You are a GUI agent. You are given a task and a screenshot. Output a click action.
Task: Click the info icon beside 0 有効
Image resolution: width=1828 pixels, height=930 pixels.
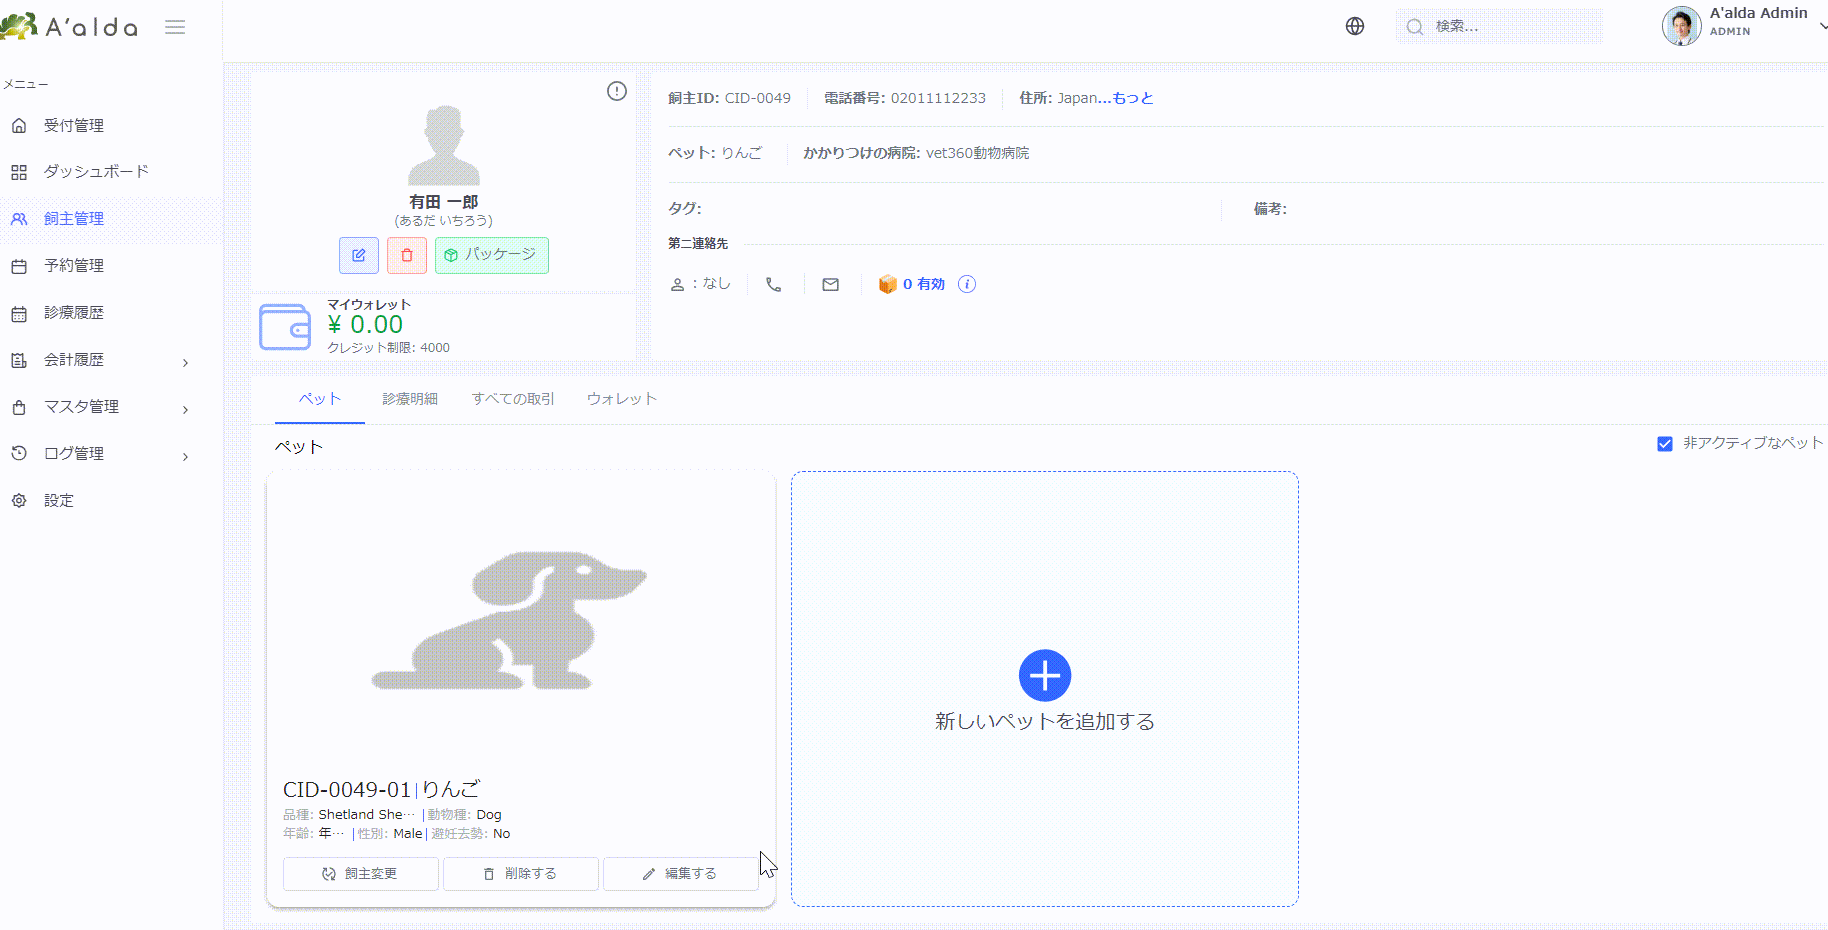click(967, 284)
